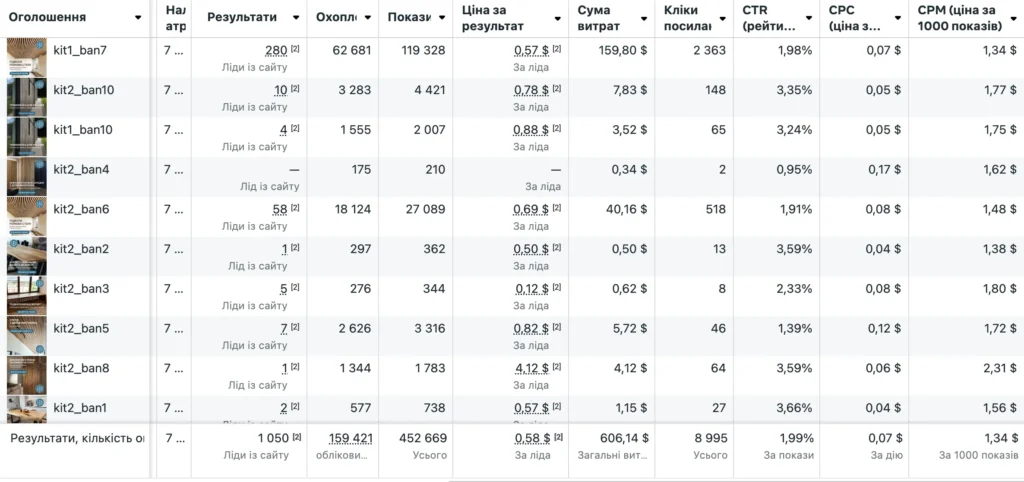Click the footnote marker beside 58 results
Image resolution: width=1024 pixels, height=482 pixels.
coord(295,208)
